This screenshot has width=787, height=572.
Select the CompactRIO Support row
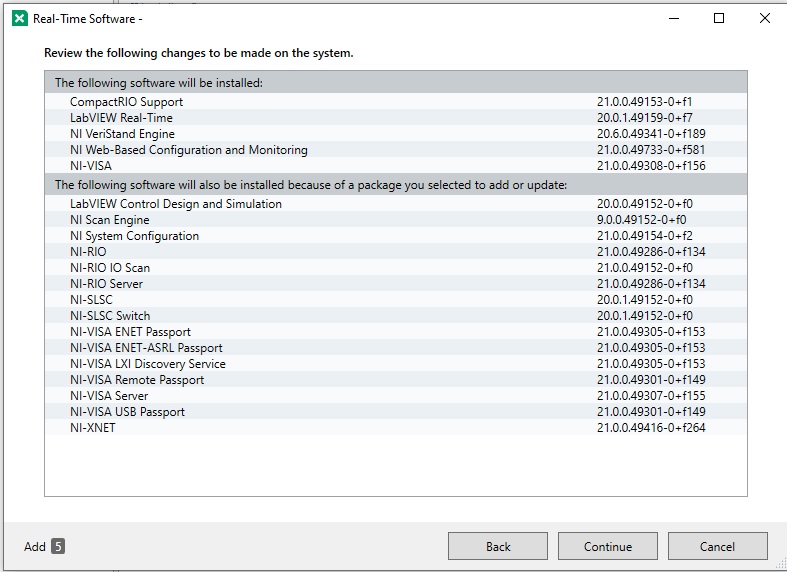[127, 102]
